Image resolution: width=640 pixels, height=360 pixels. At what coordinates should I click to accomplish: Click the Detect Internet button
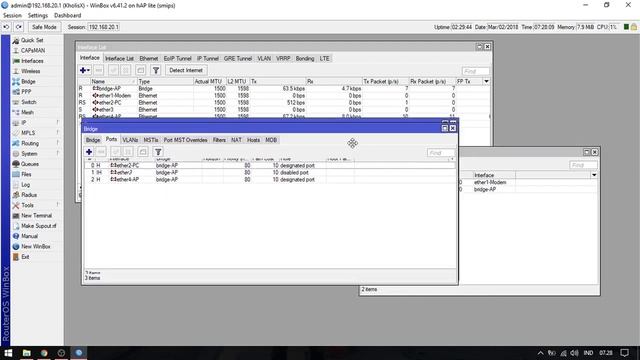click(186, 70)
